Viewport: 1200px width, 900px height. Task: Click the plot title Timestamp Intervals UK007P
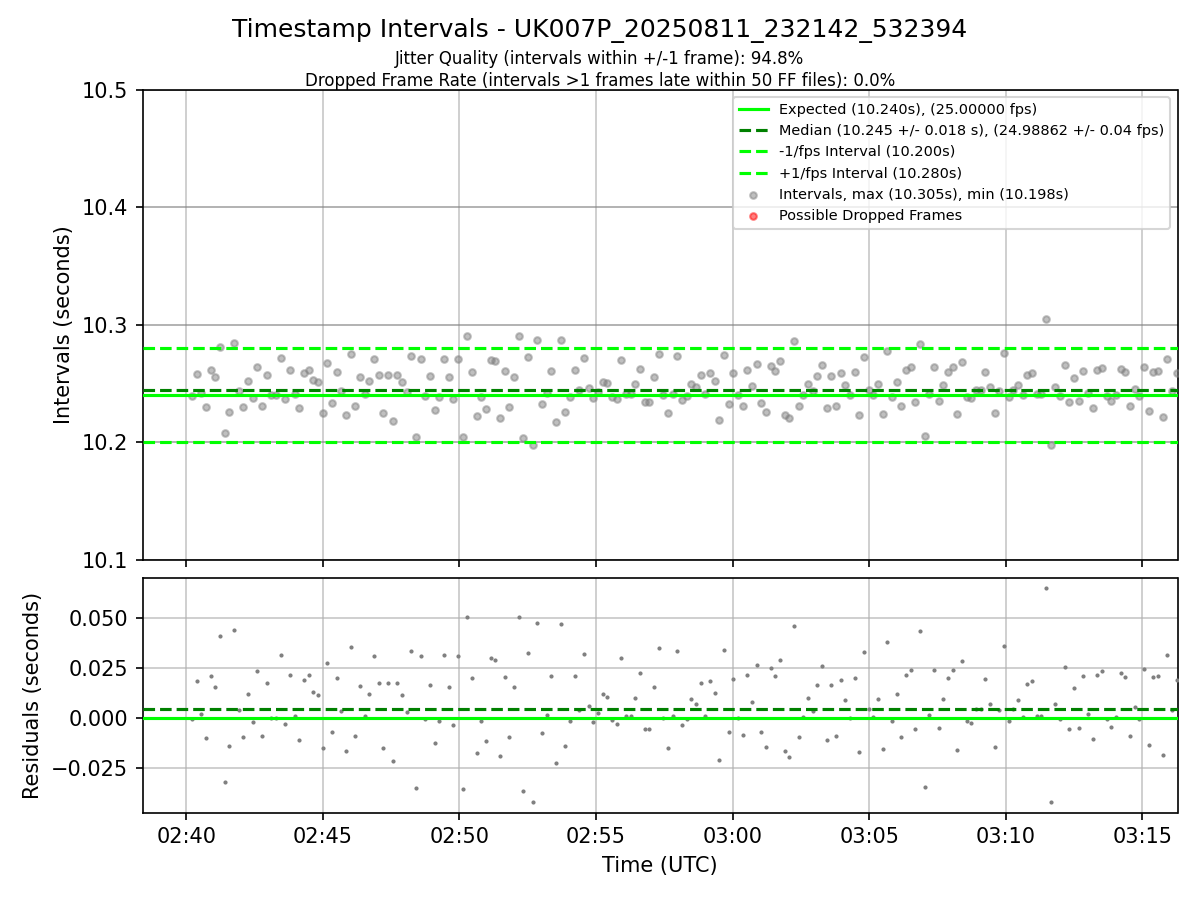pos(599,29)
